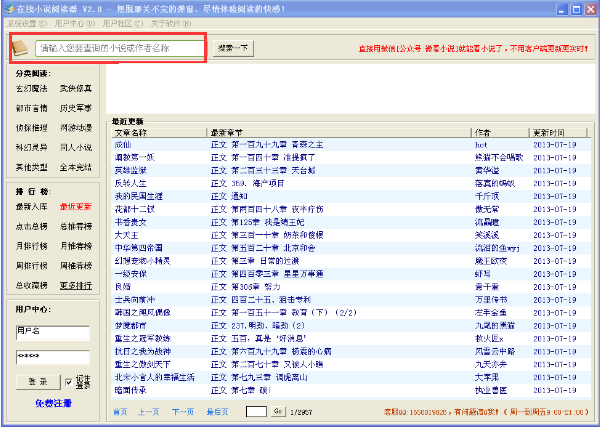The height and width of the screenshot is (427, 600).
Task: Select the 玄幻魔法 category
Action: pos(30,89)
